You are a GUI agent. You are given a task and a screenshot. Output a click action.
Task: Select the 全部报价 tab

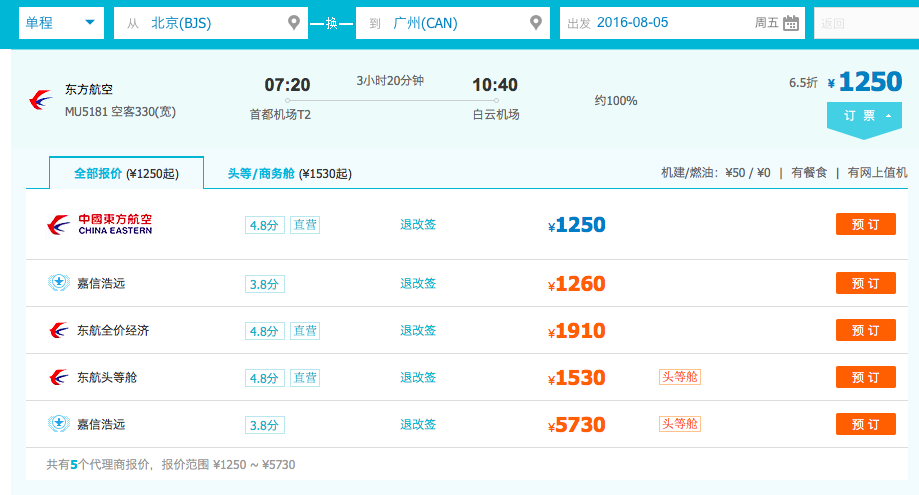coord(127,173)
